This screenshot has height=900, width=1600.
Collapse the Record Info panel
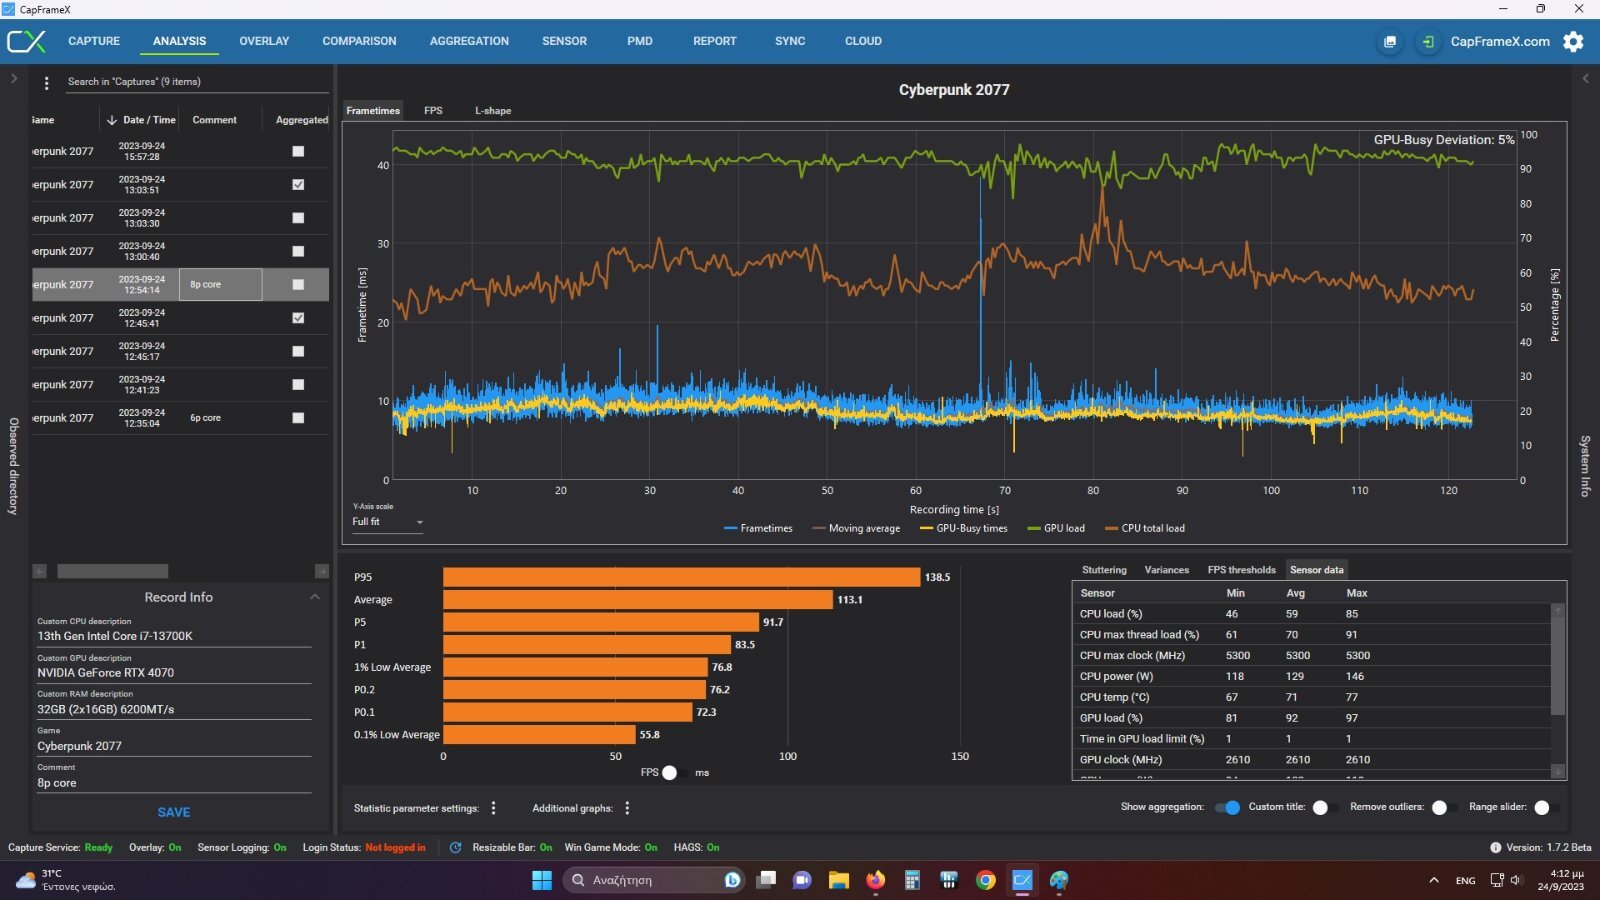tap(315, 597)
